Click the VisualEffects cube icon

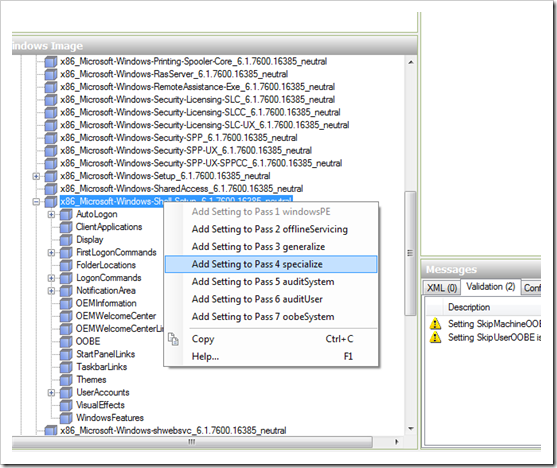pyautogui.click(x=66, y=405)
